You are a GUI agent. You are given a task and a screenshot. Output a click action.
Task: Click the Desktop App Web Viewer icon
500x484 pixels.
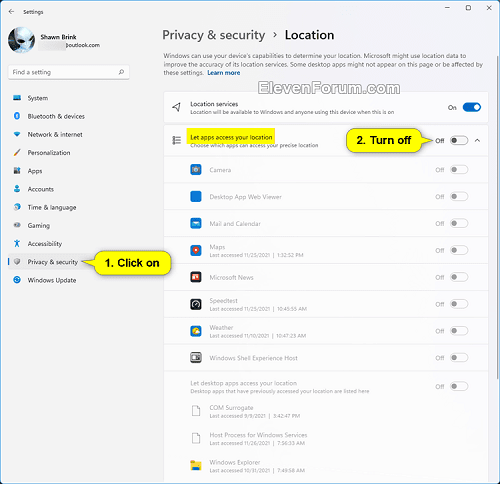(x=196, y=197)
